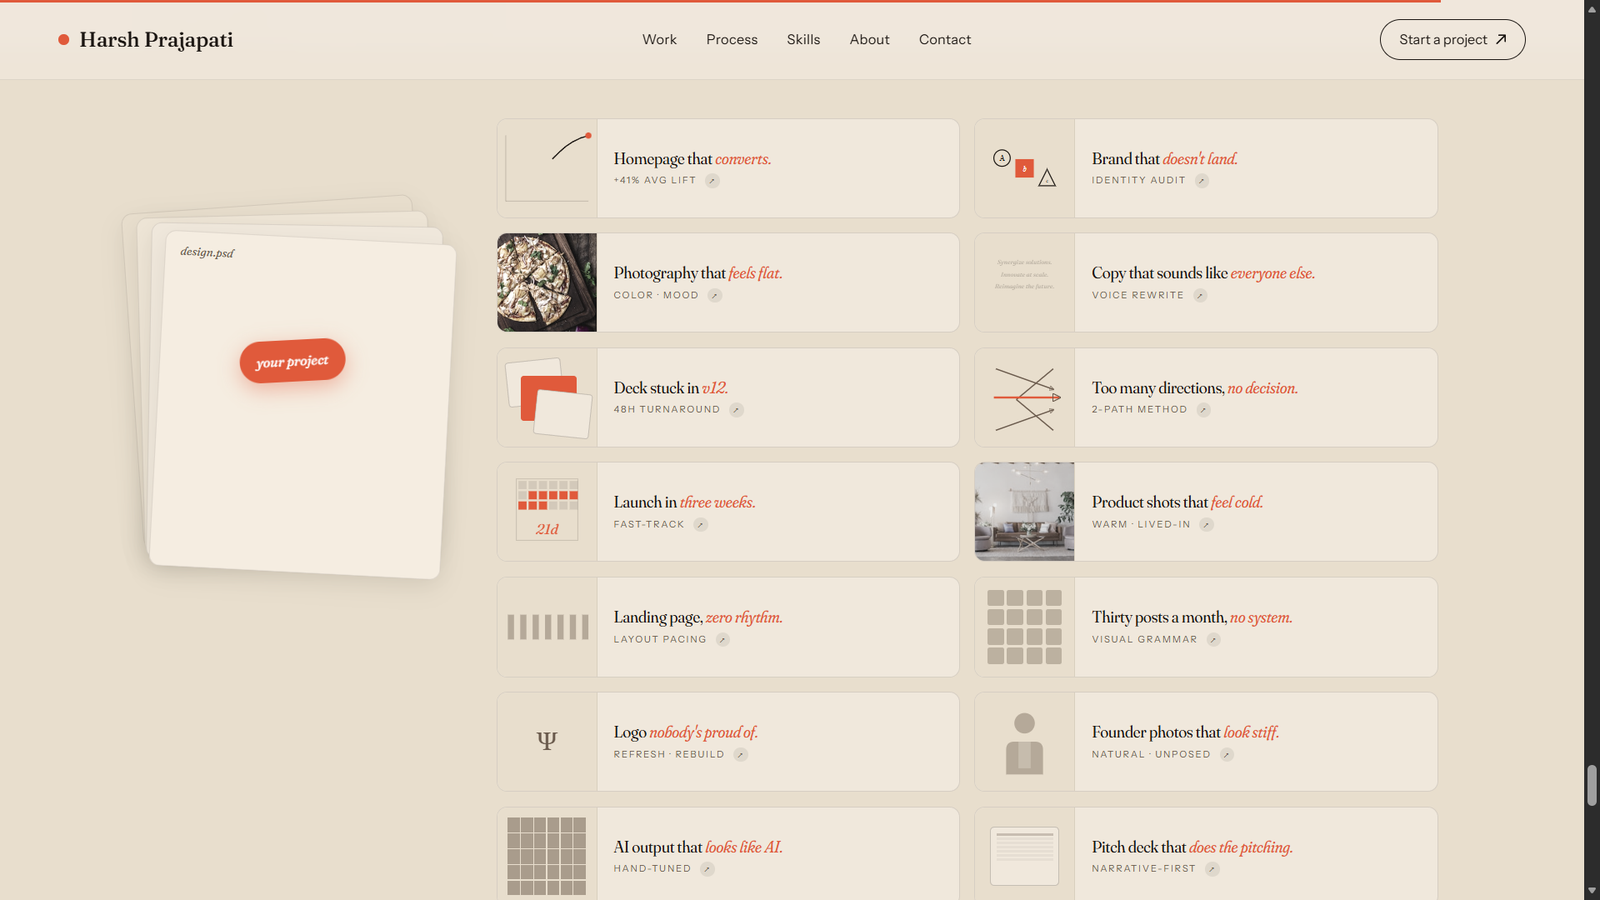The image size is (1600, 900).
Task: Click the orange dot logo beside Harsh Prajapati
Action: tap(64, 40)
